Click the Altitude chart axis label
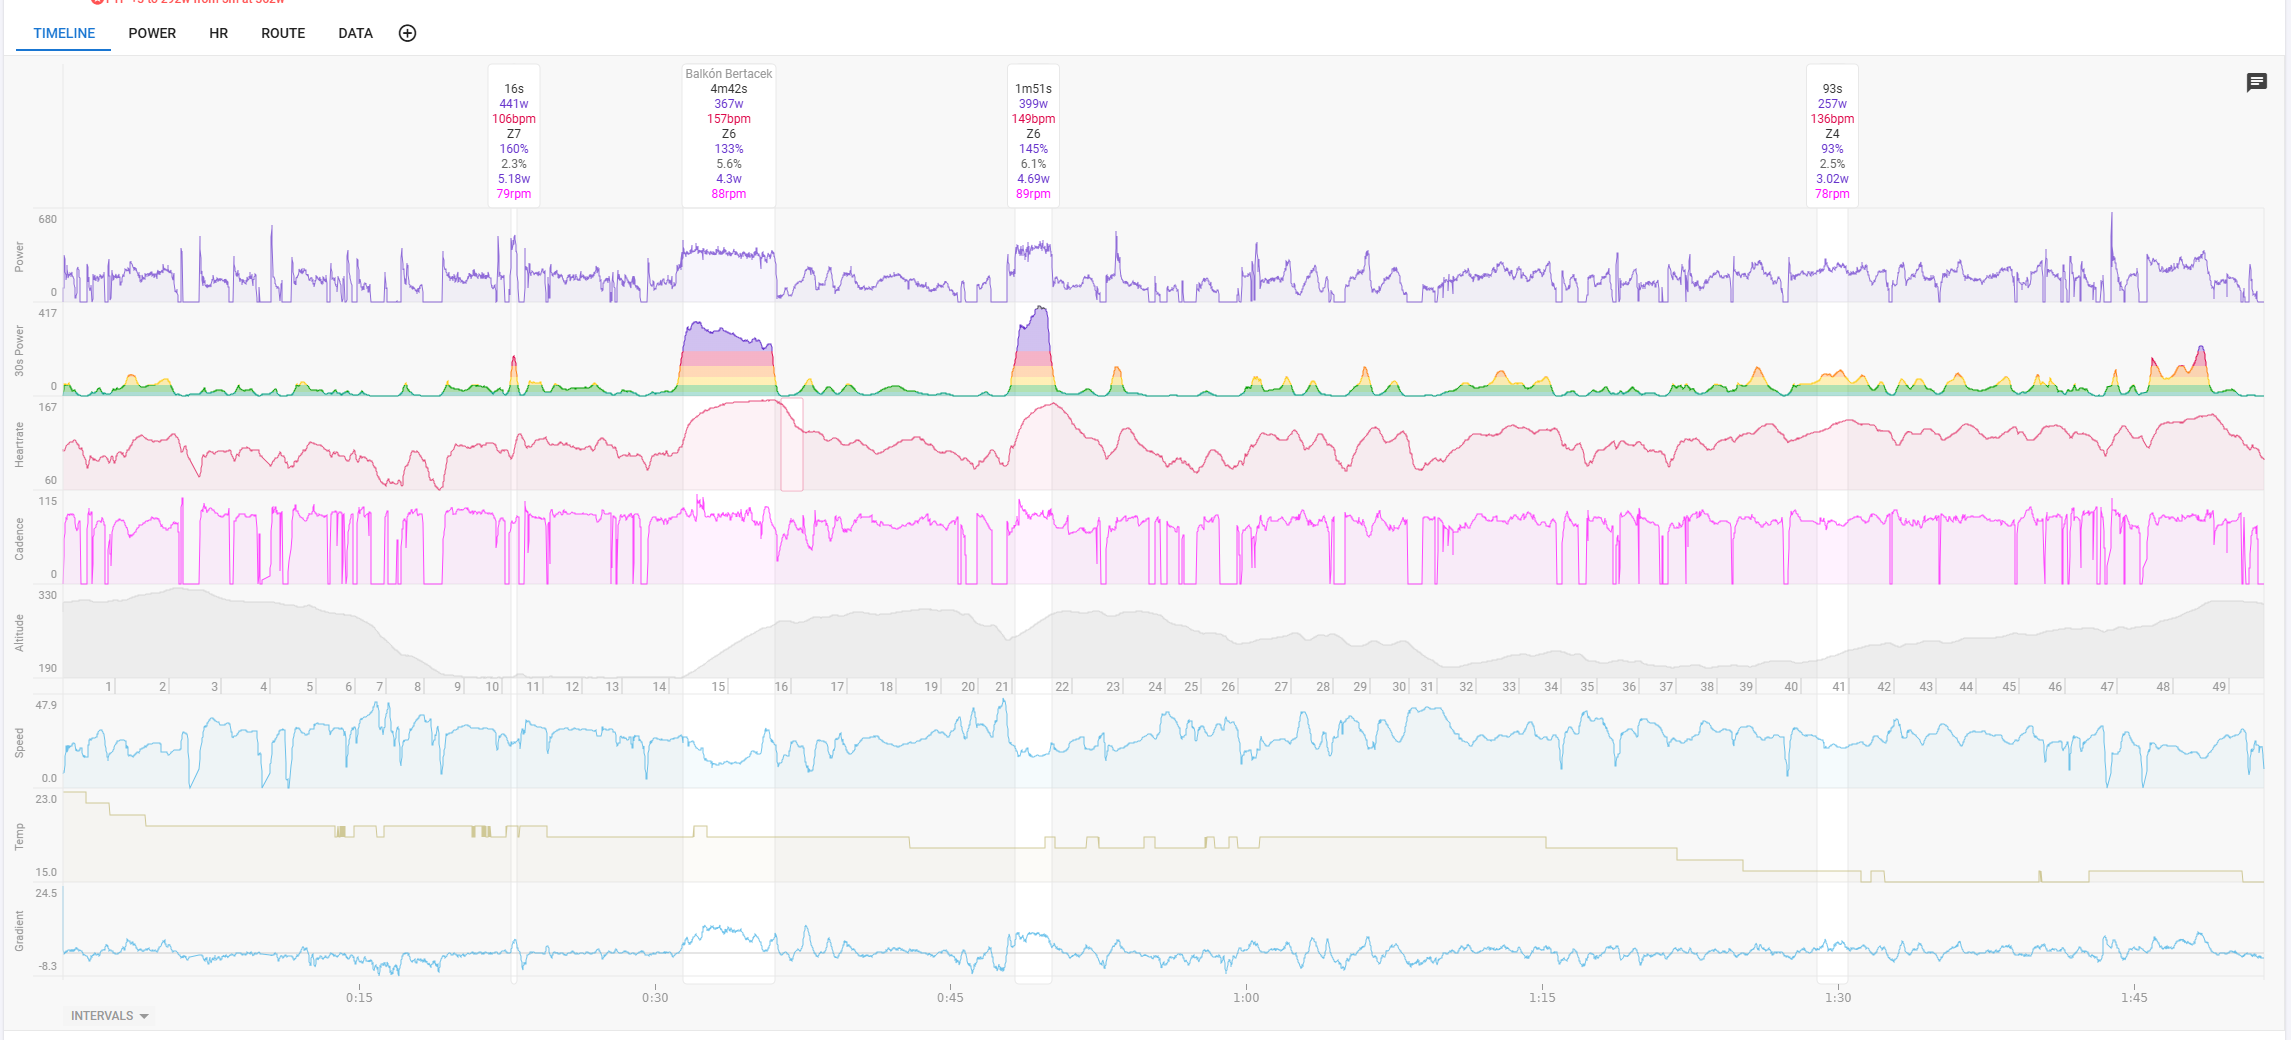 pyautogui.click(x=19, y=632)
